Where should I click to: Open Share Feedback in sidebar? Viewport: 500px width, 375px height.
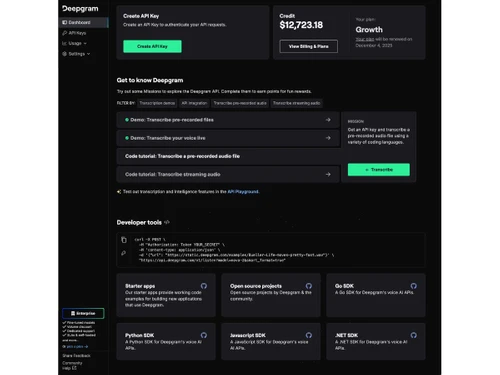(76, 356)
